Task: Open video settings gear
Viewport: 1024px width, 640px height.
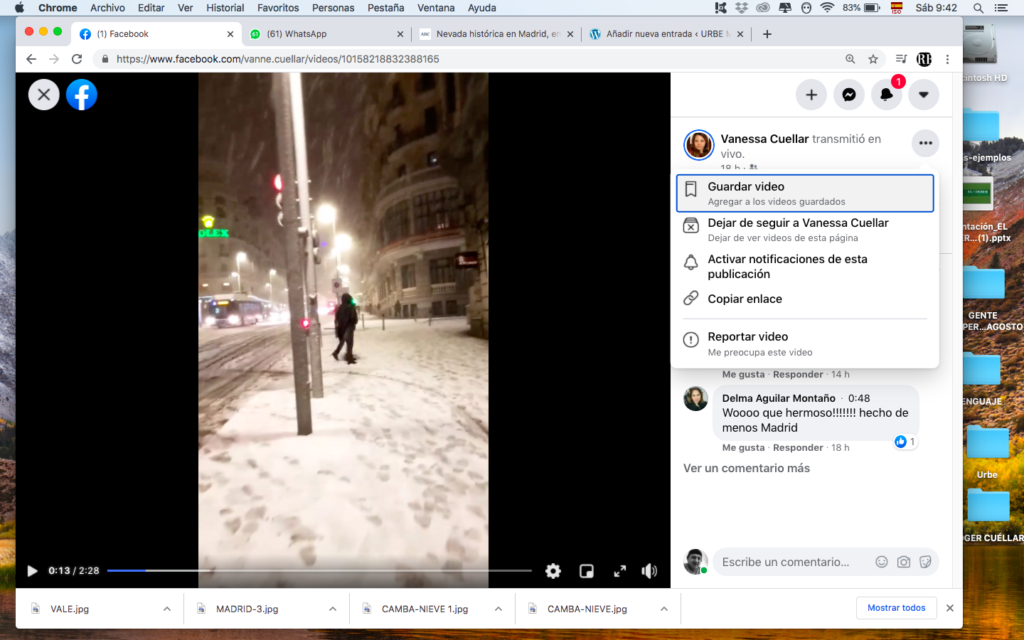Action: coord(553,571)
